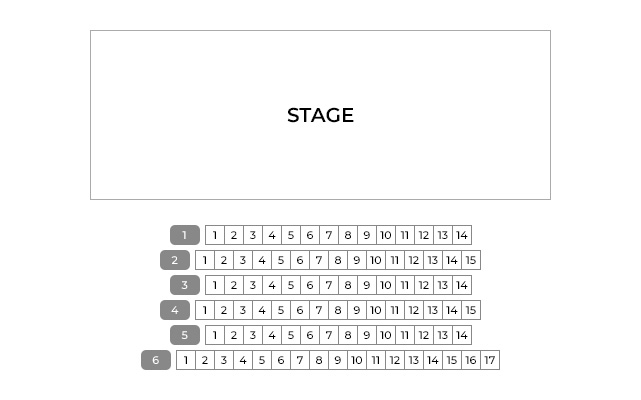The height and width of the screenshot is (400, 641).
Task: Select seat 3 in row 4
Action: pos(243,310)
